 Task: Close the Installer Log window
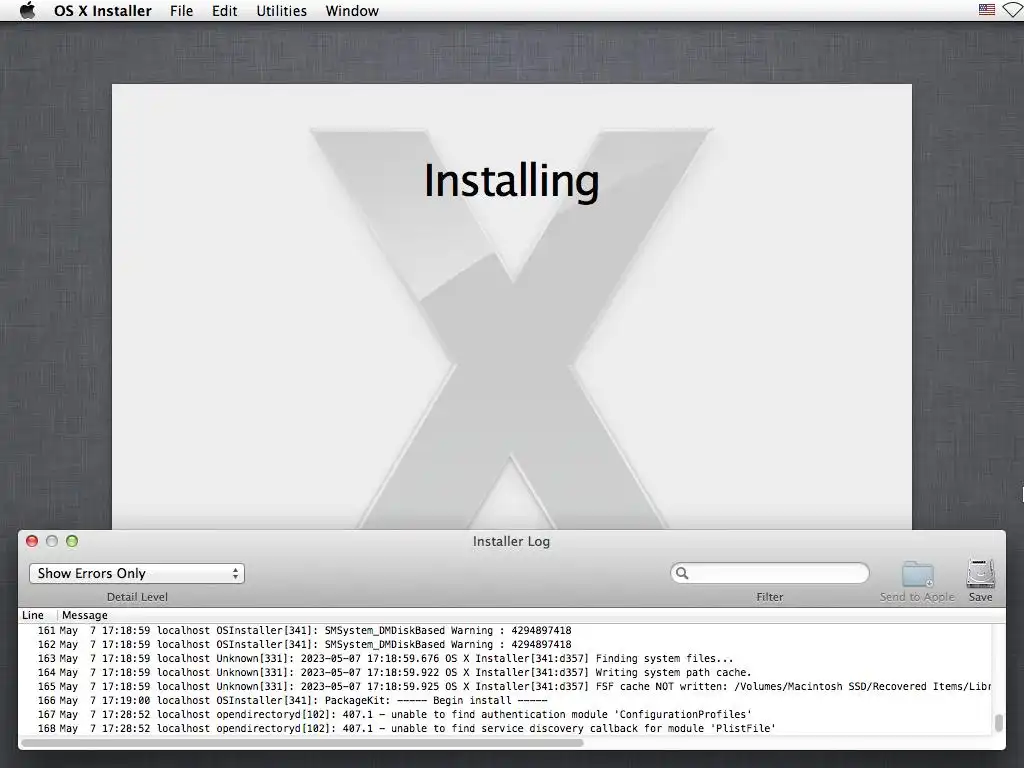[x=31, y=541]
